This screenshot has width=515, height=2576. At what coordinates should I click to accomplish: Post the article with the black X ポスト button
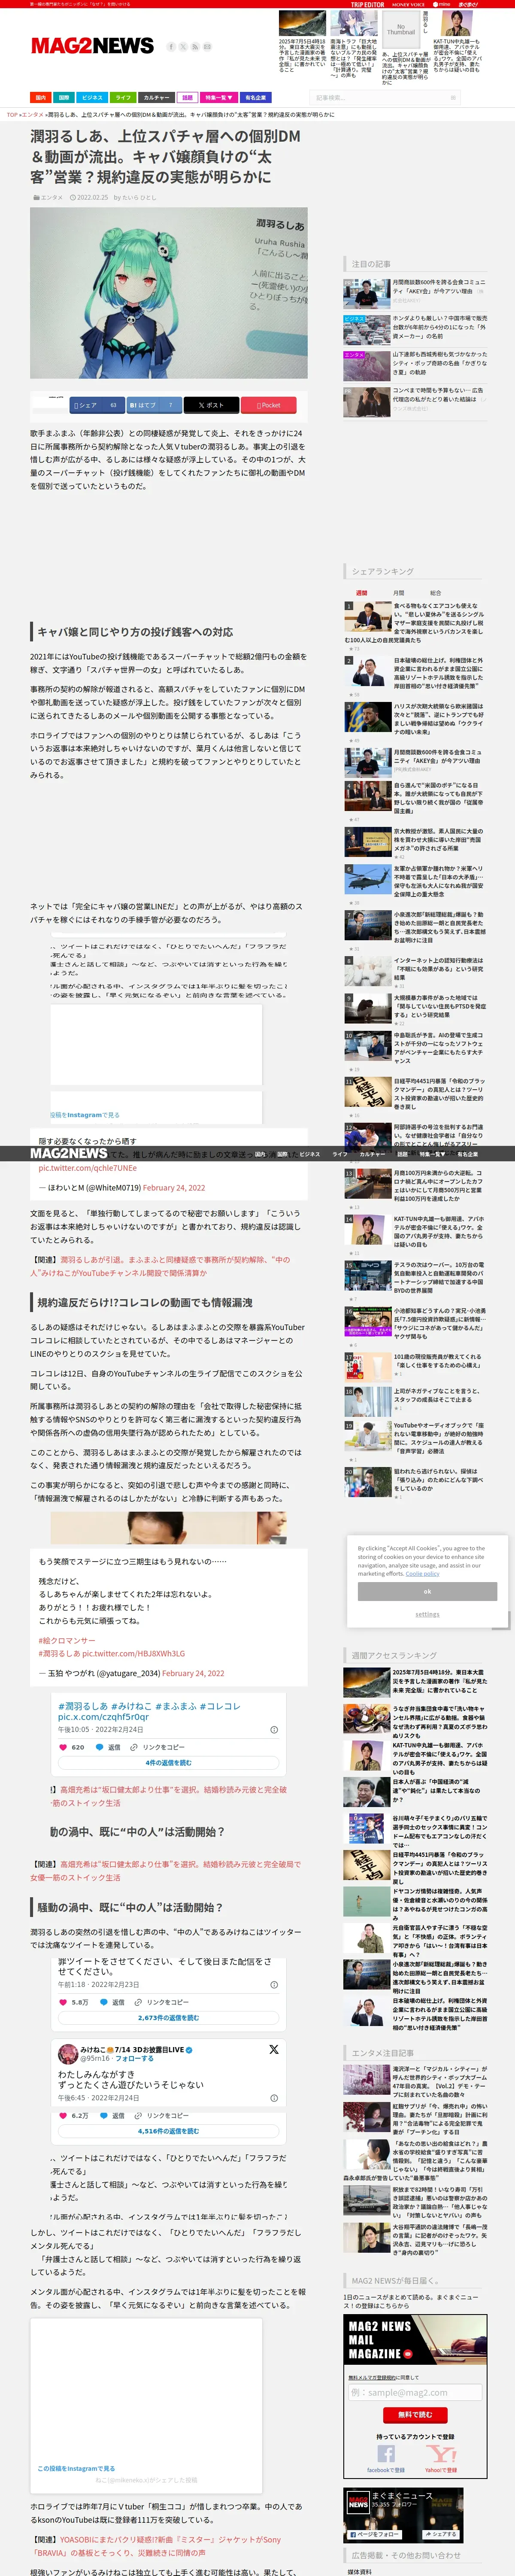point(211,405)
